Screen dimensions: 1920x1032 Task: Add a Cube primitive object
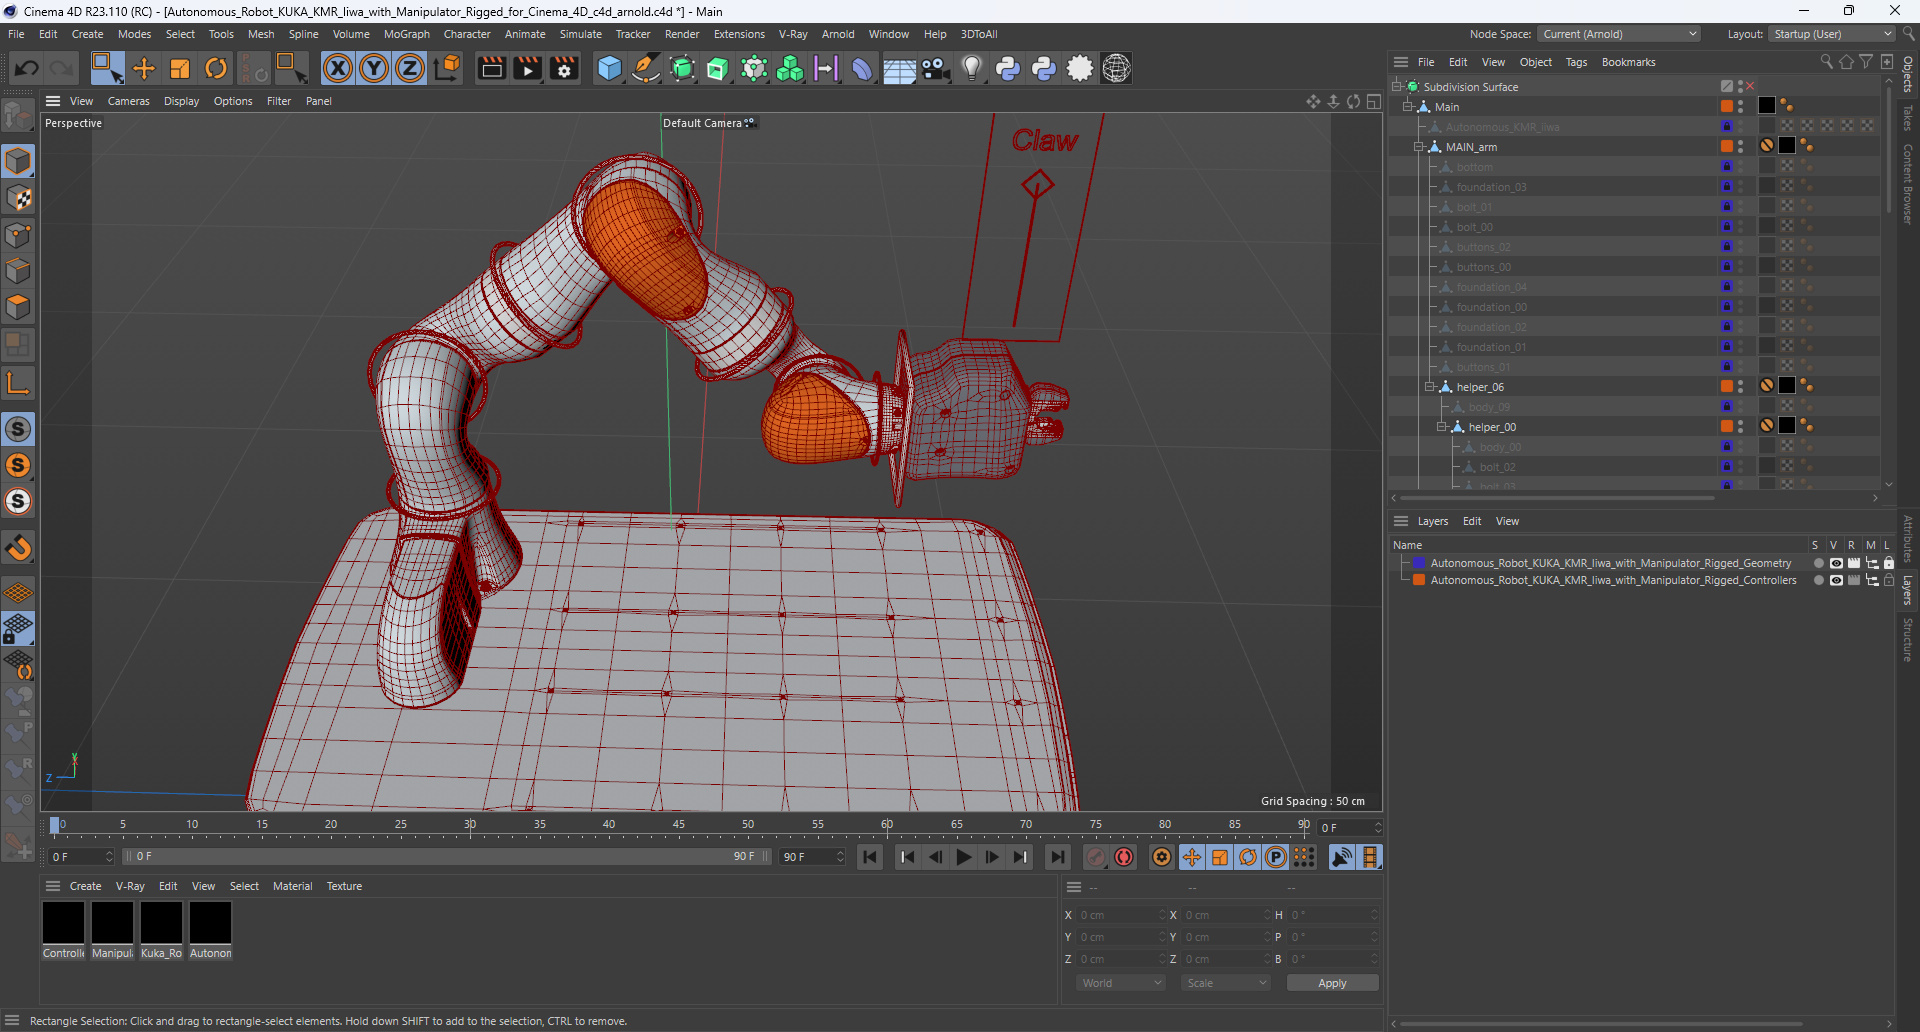(x=609, y=68)
